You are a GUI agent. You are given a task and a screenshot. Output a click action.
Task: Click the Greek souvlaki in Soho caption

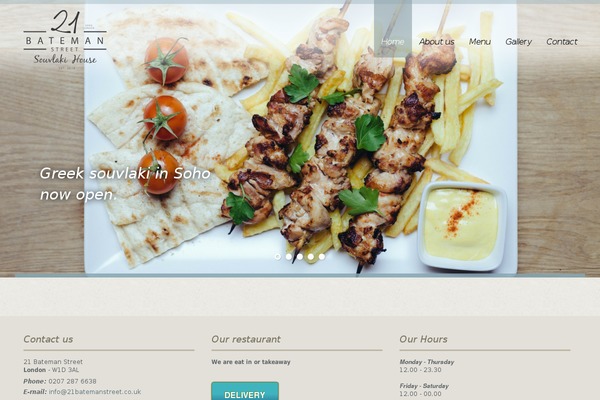125,184
